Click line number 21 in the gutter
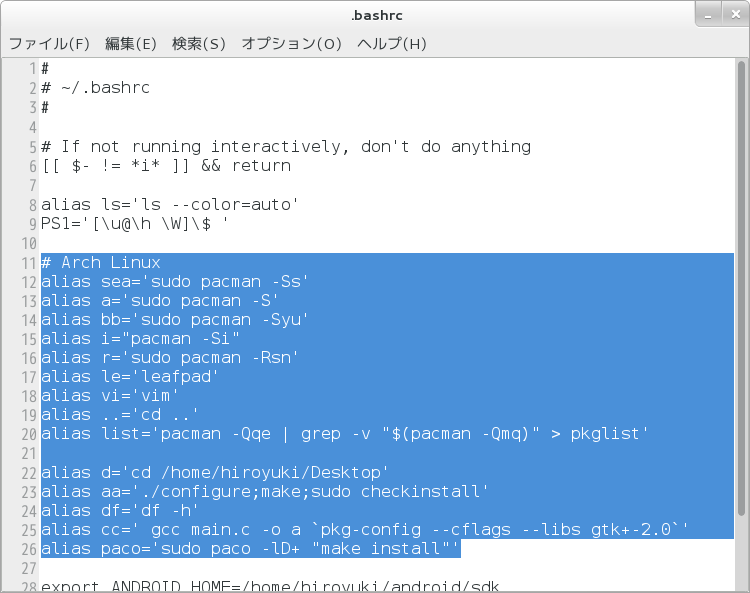 tap(29, 453)
